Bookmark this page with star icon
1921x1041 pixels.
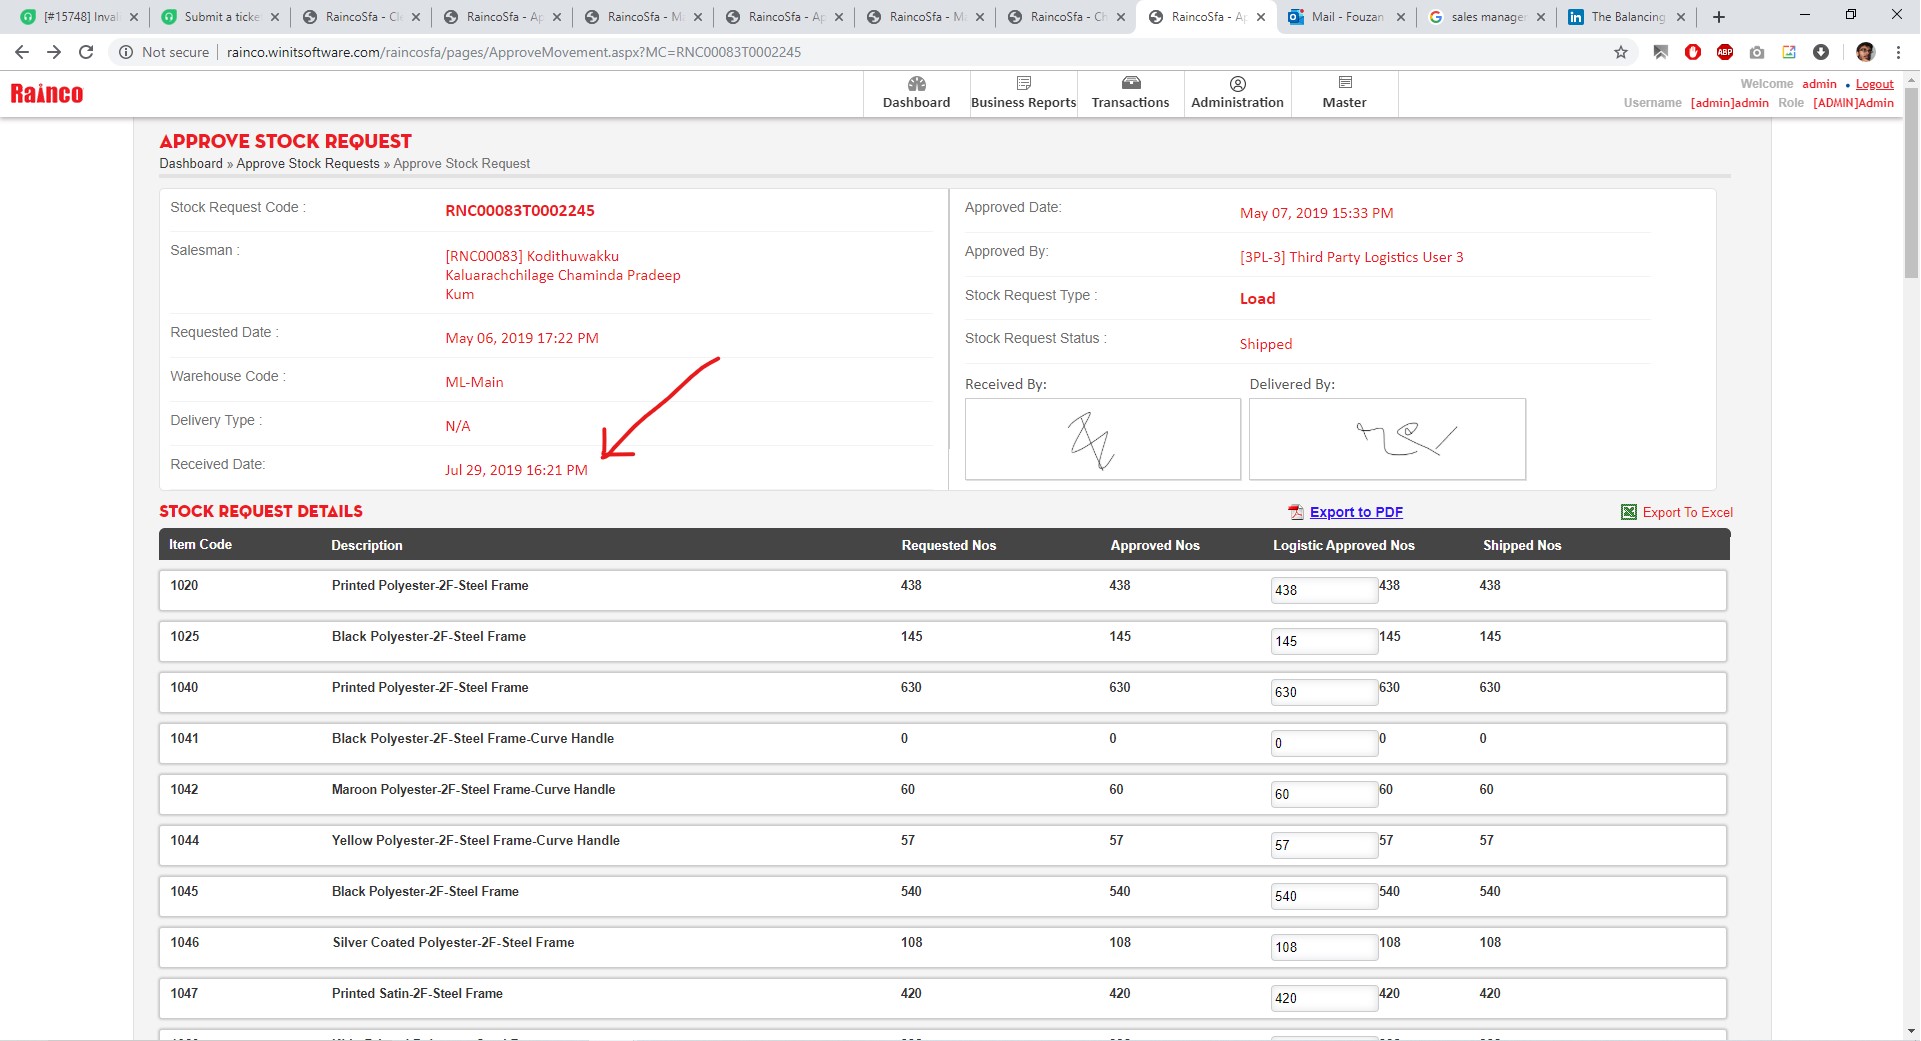[x=1621, y=52]
